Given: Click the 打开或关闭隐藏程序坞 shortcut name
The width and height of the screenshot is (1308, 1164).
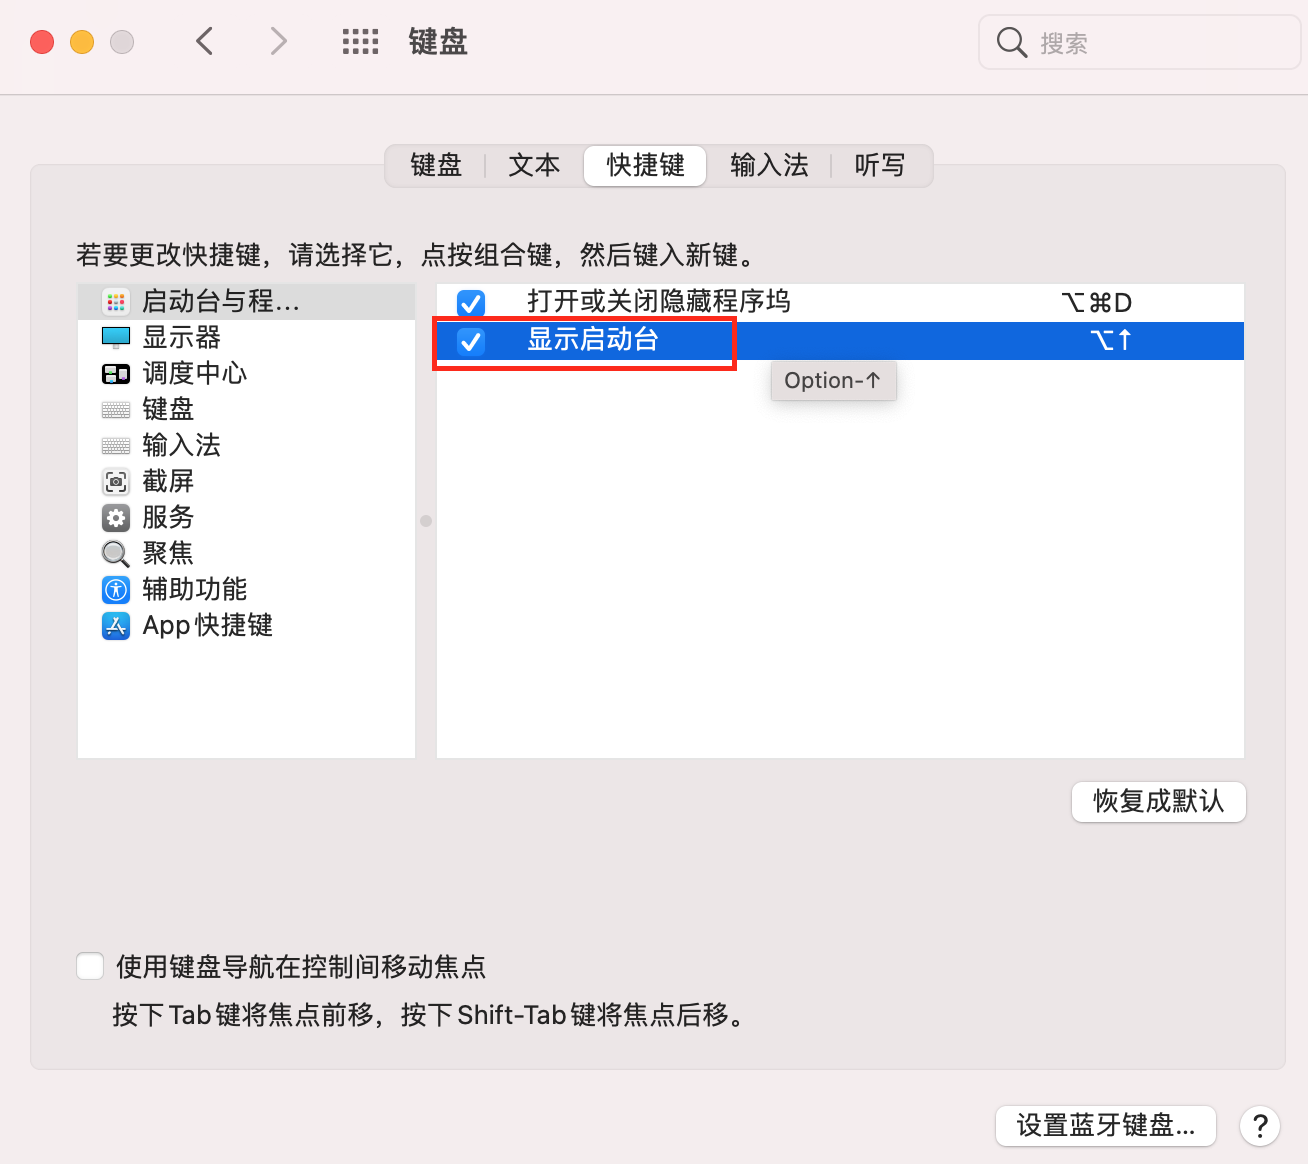Looking at the screenshot, I should click(x=658, y=301).
